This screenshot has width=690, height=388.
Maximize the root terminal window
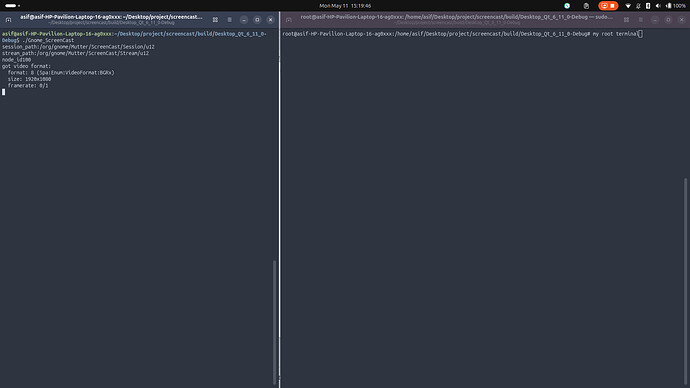(x=668, y=20)
